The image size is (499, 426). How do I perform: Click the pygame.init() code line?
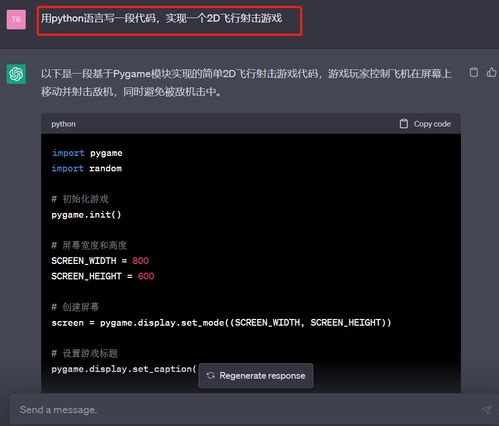pyautogui.click(x=86, y=215)
